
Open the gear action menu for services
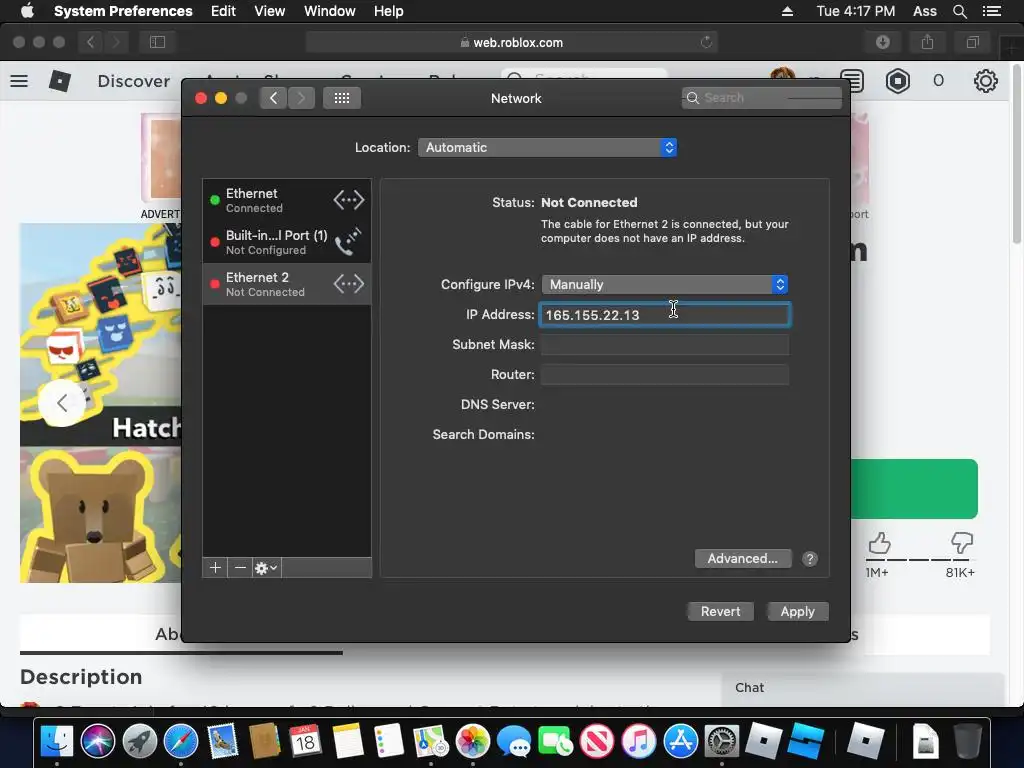(266, 568)
